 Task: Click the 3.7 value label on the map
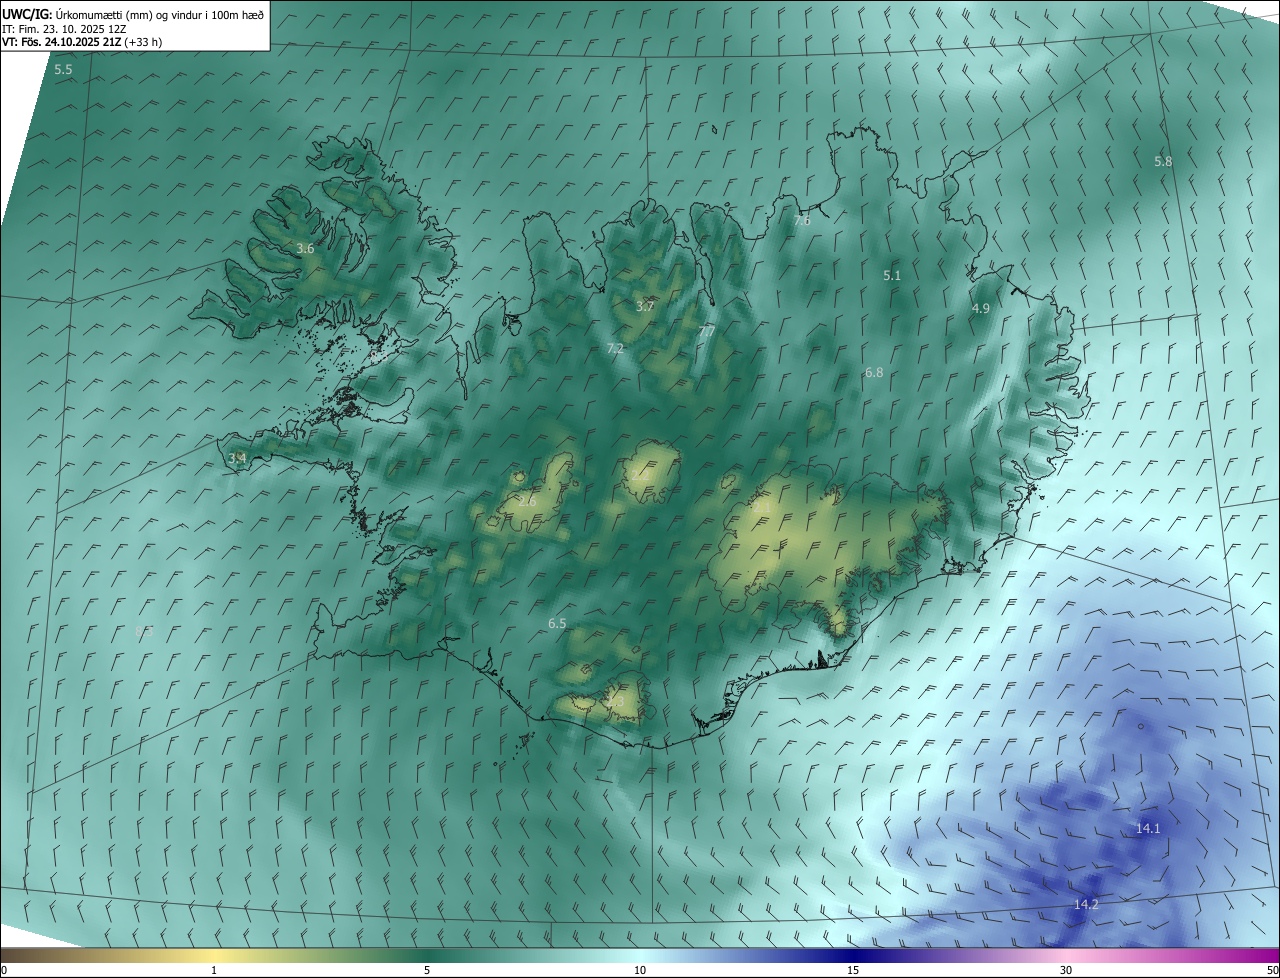pyautogui.click(x=644, y=306)
